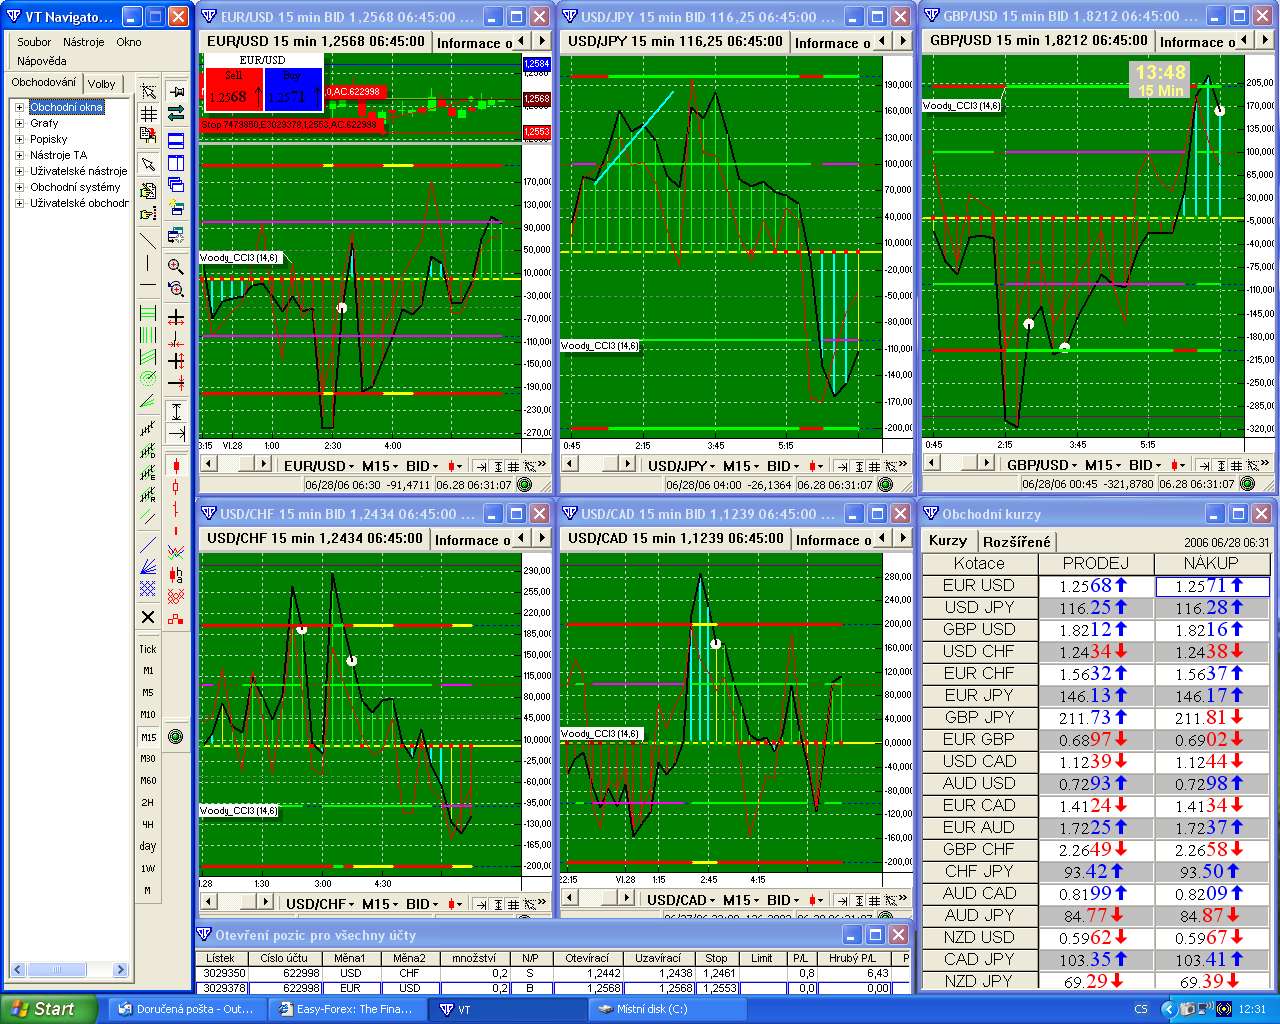Click the vertical scale I-beam icon
The width and height of the screenshot is (1280, 1024).
pos(176,411)
